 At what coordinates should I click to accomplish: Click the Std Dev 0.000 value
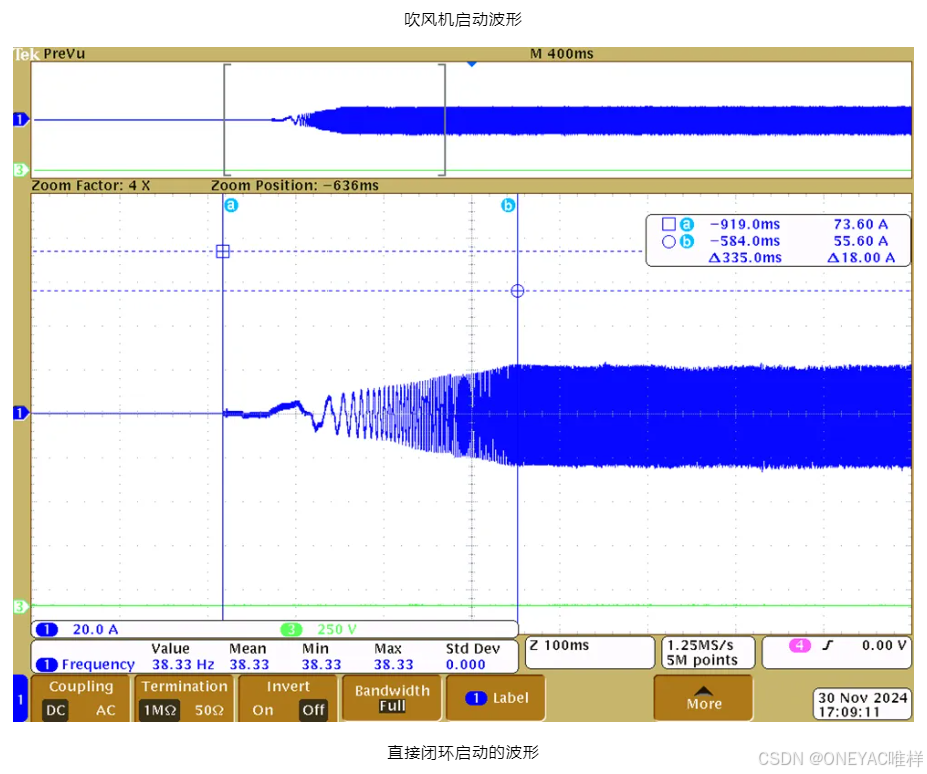tap(465, 665)
